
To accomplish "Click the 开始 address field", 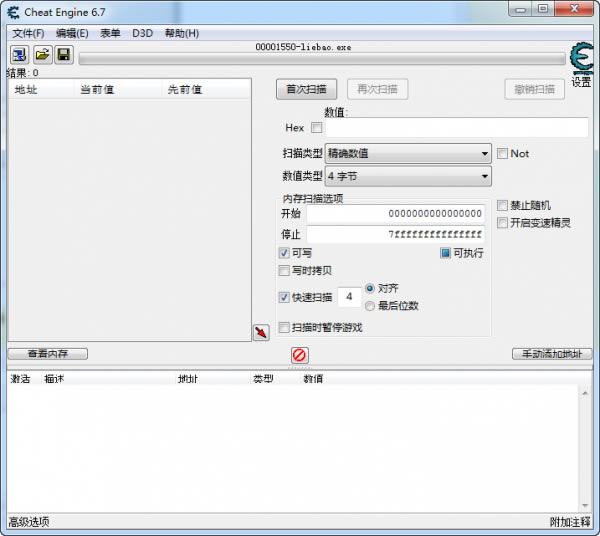I will [396, 213].
